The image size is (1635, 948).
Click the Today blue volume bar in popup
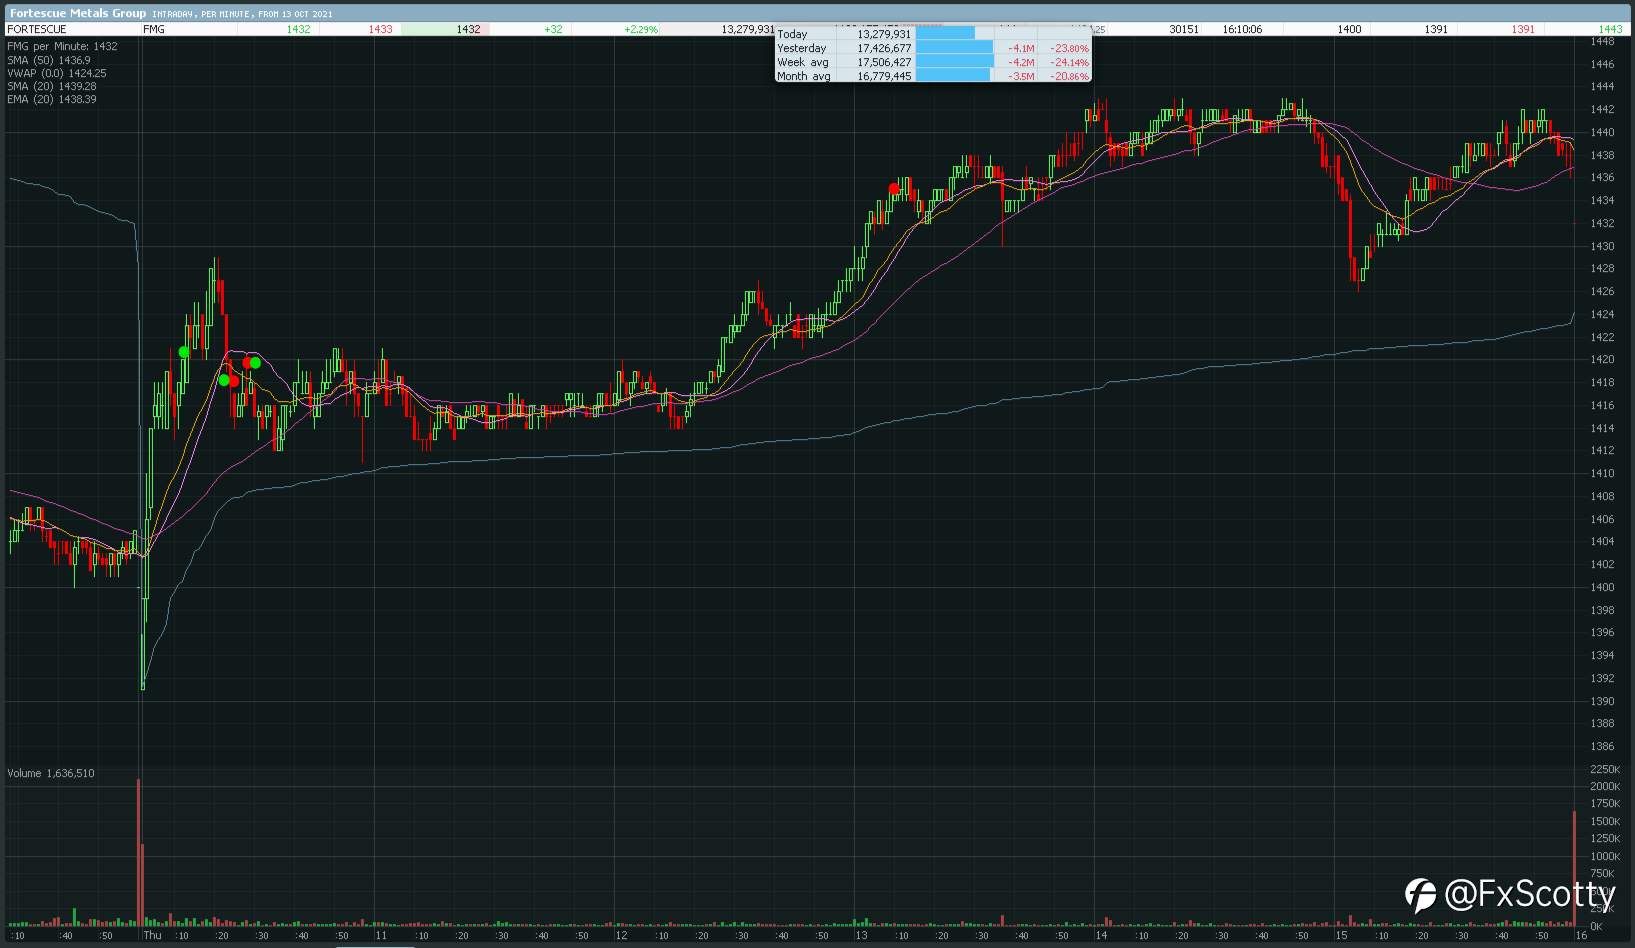pyautogui.click(x=945, y=34)
